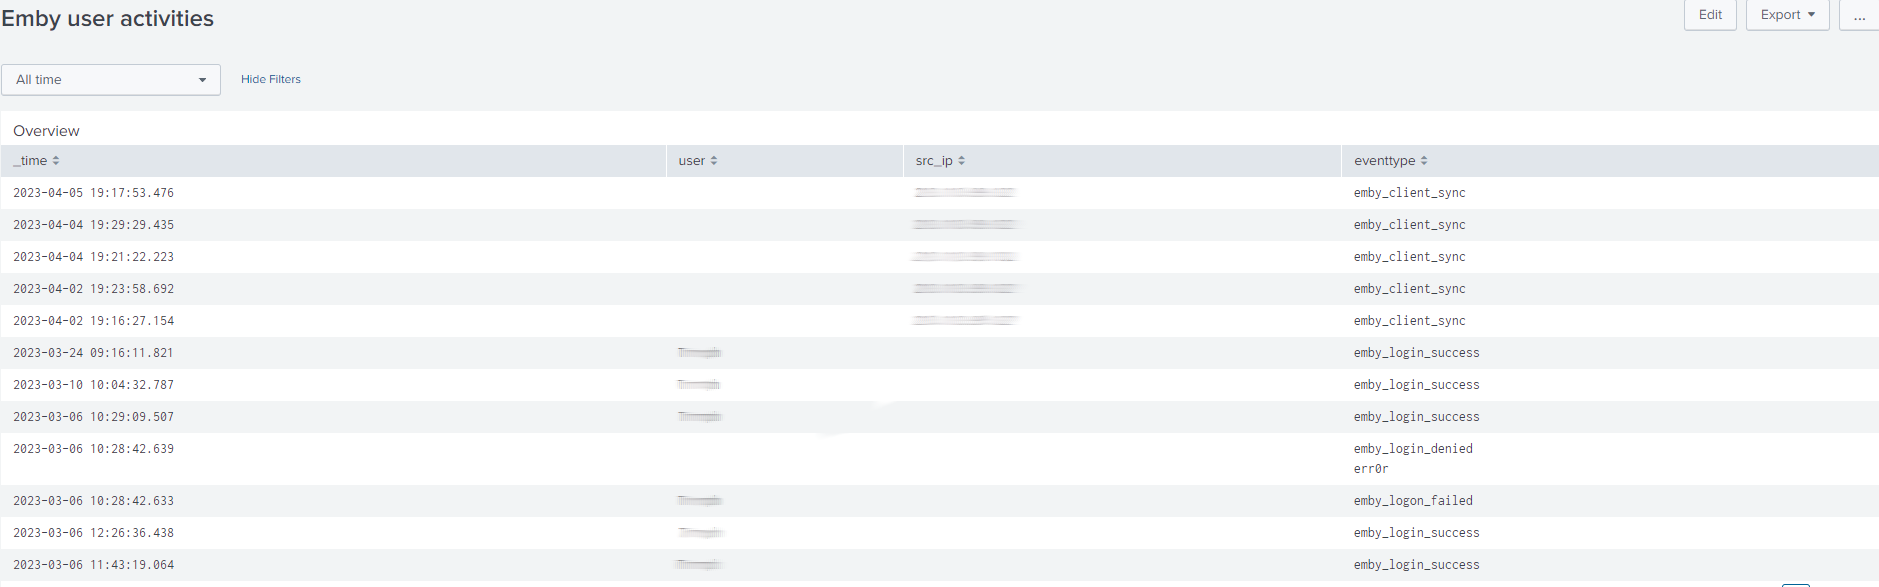Click the Emby user activities dashboard title
This screenshot has width=1879, height=587.
coord(107,19)
